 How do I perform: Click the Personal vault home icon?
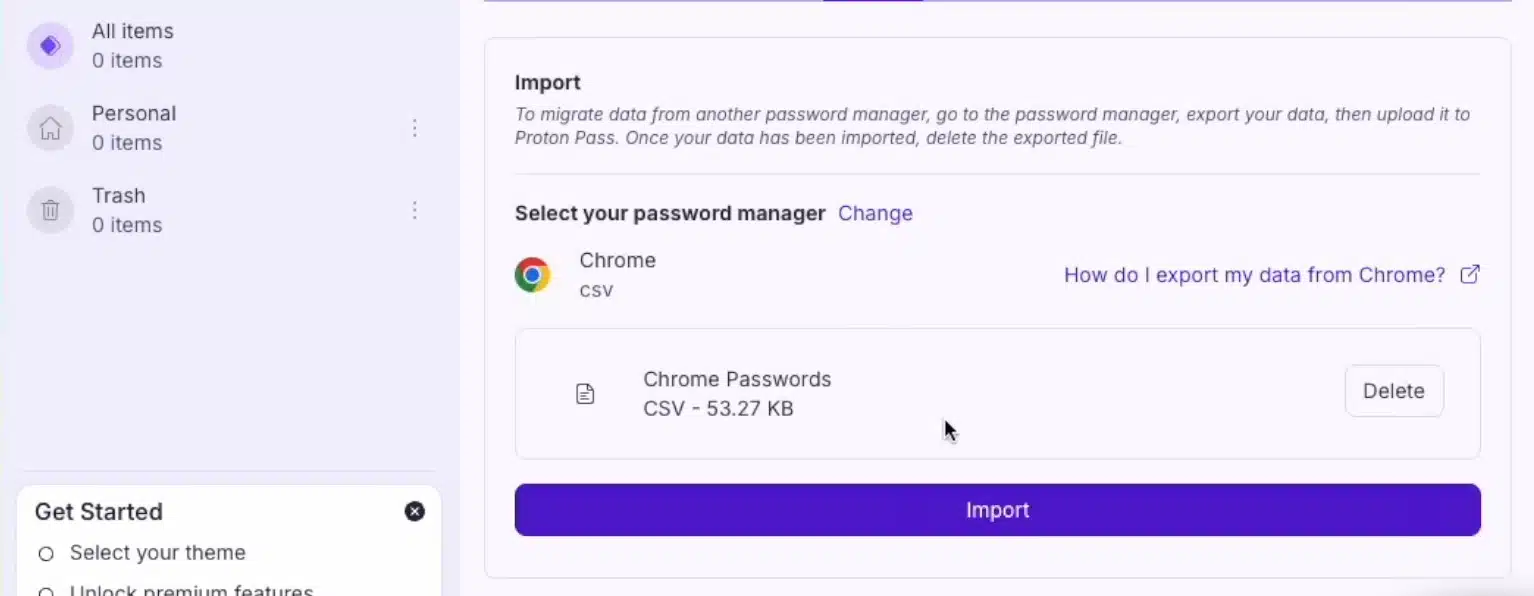click(x=50, y=128)
